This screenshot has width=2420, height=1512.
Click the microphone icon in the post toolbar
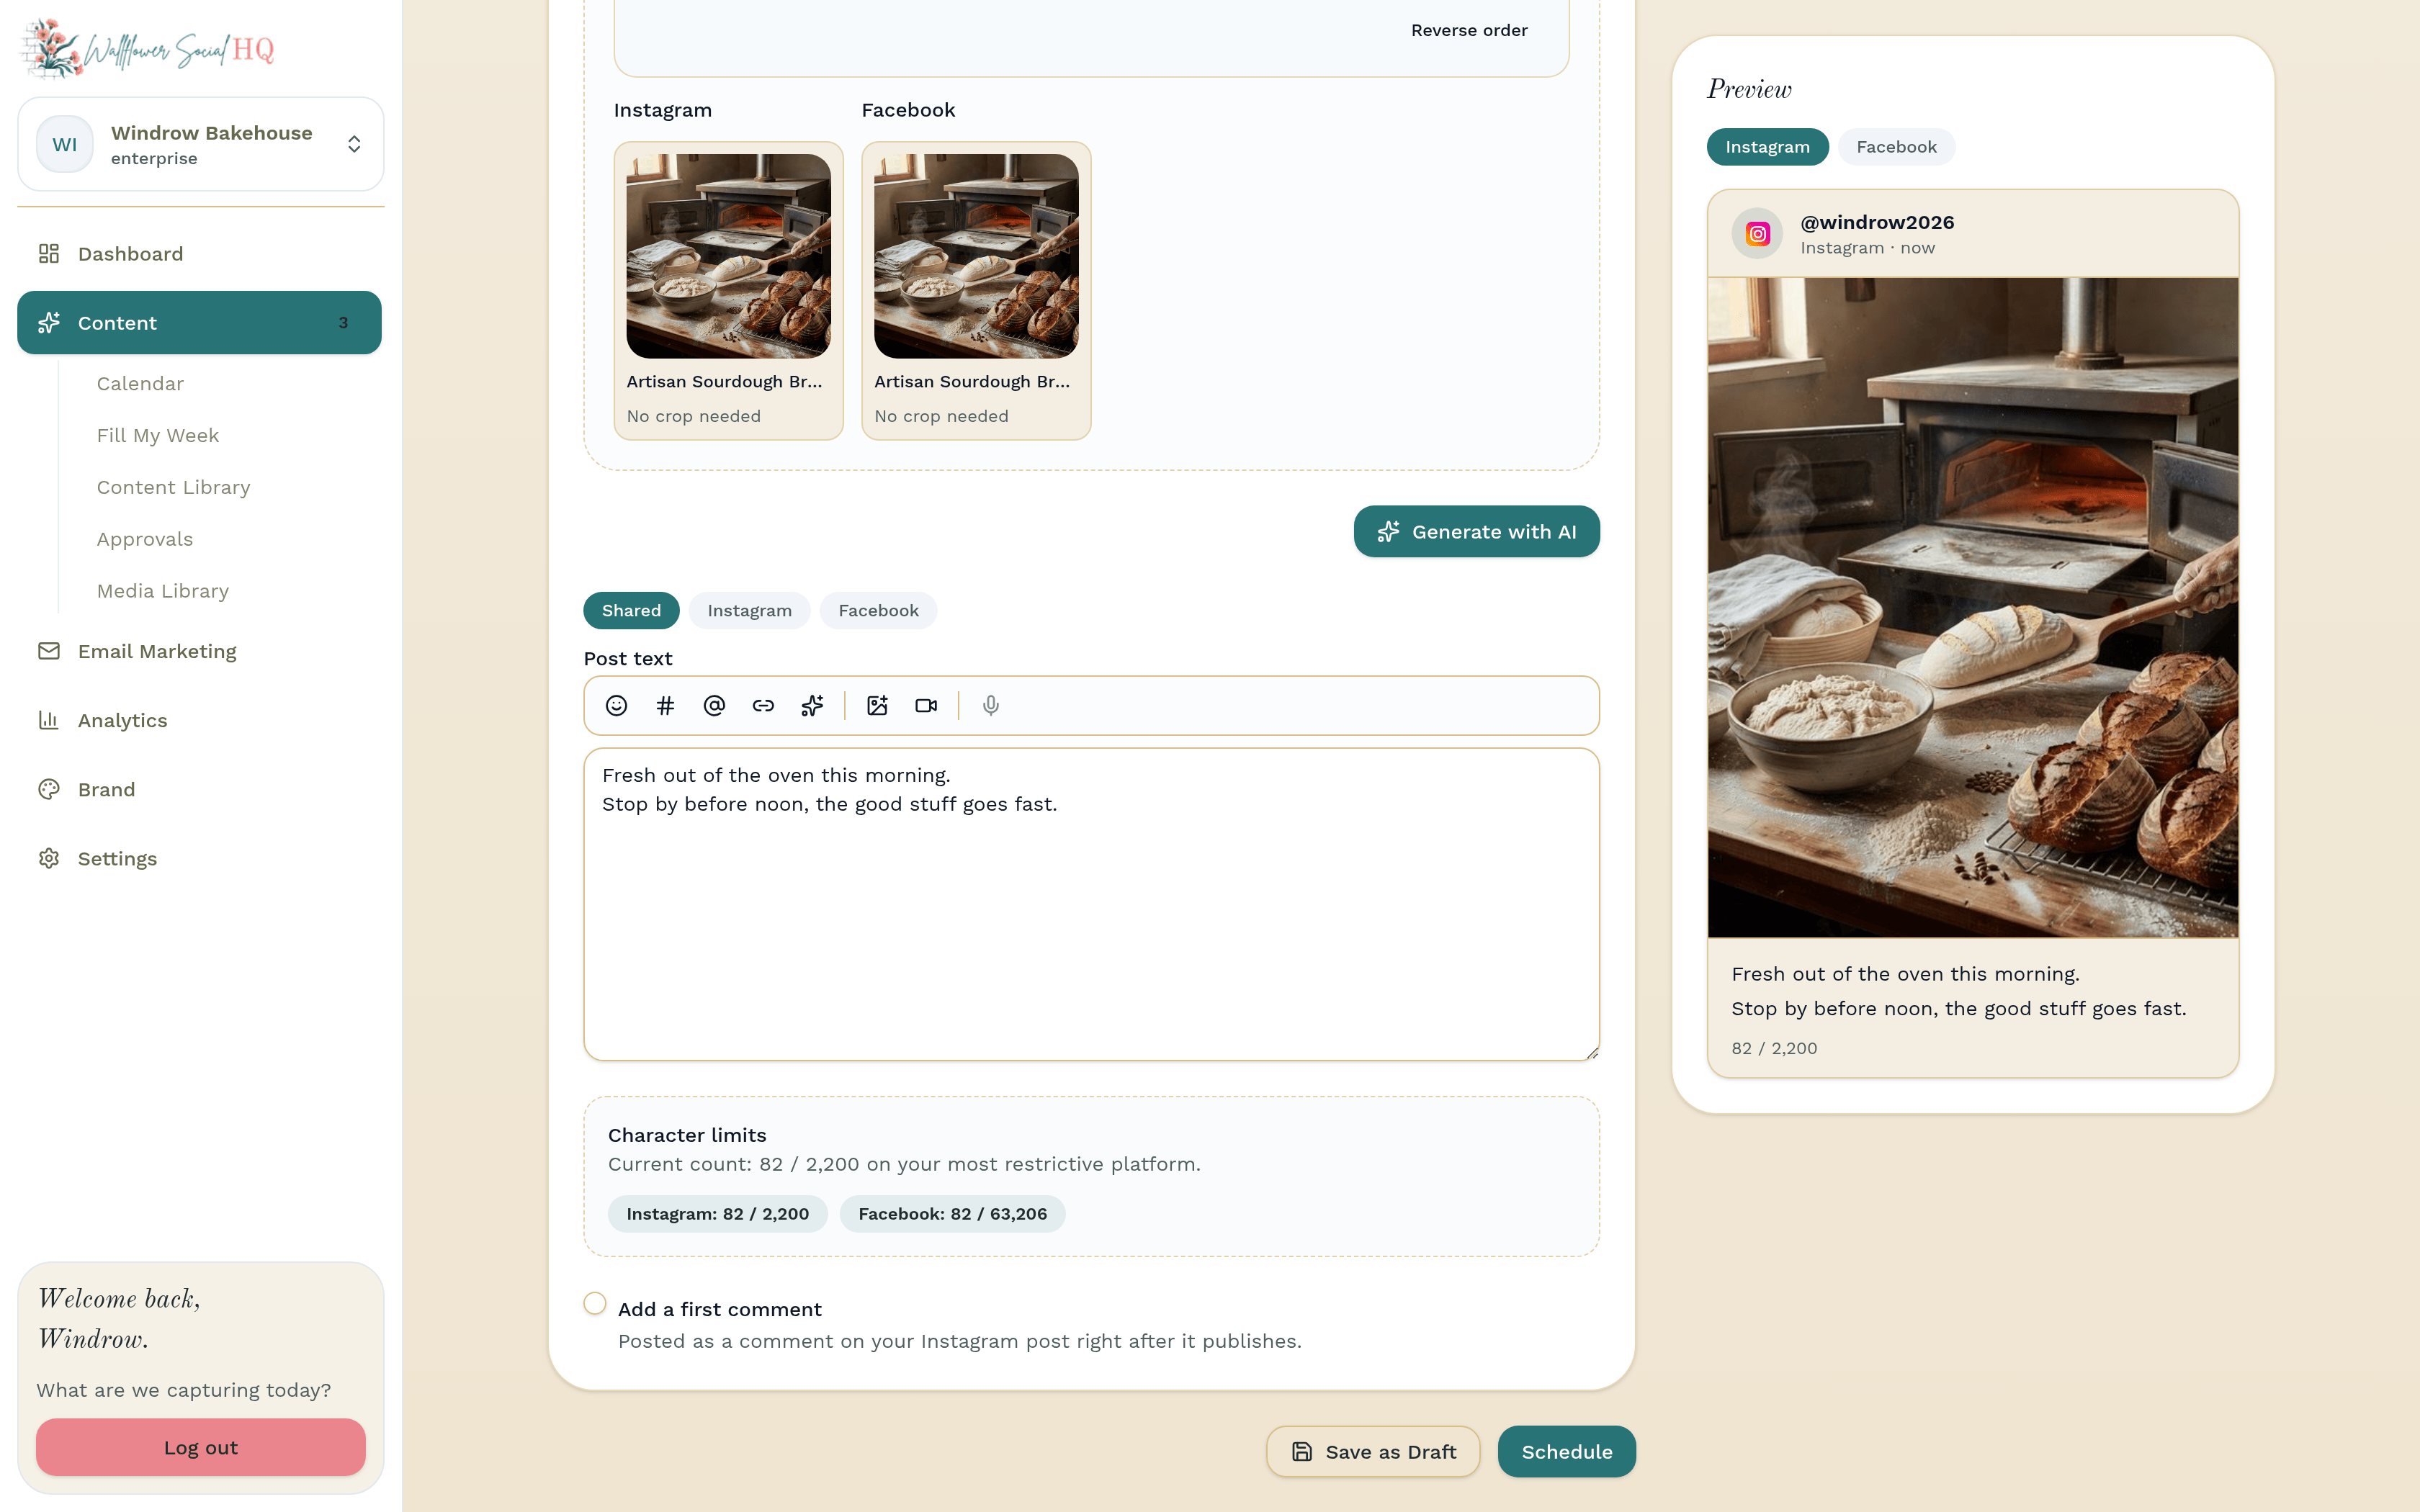click(x=991, y=706)
